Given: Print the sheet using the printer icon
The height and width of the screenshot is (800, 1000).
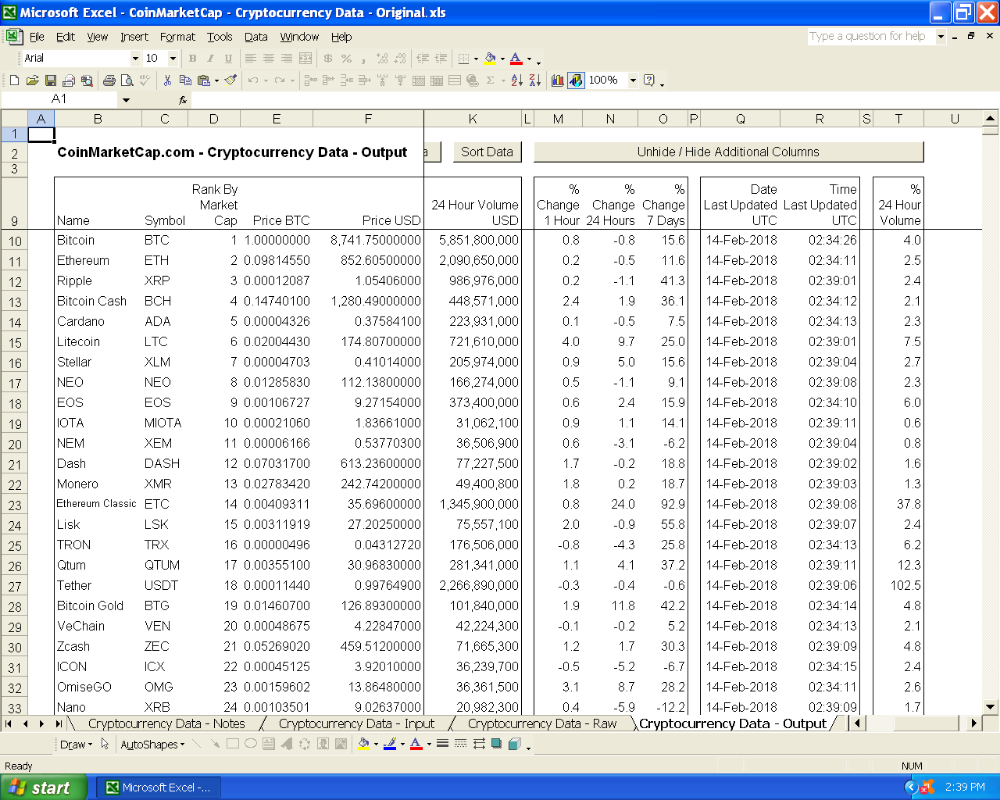Looking at the screenshot, I should [x=109, y=80].
